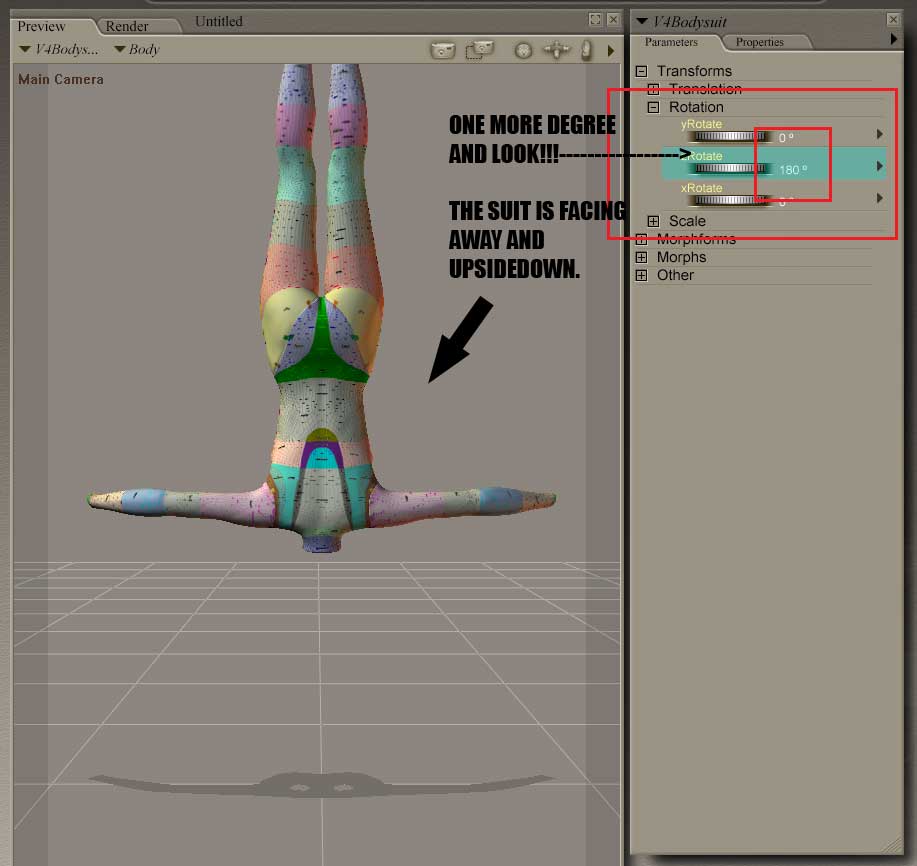Click the four-way cross arrows icon
Viewport: 917px width, 866px height.
pos(555,50)
